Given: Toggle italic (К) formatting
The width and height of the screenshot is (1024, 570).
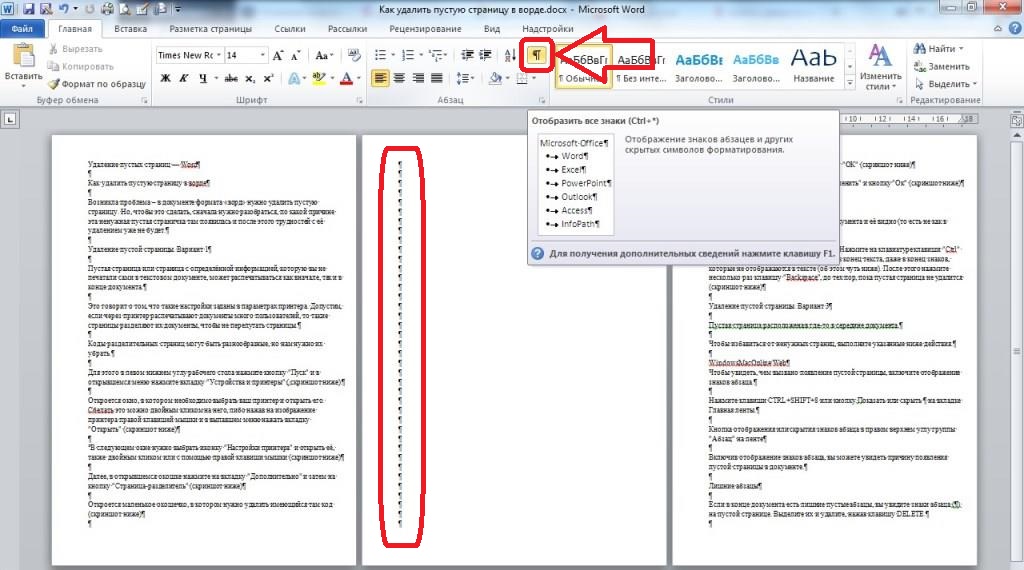Looking at the screenshot, I should (184, 78).
